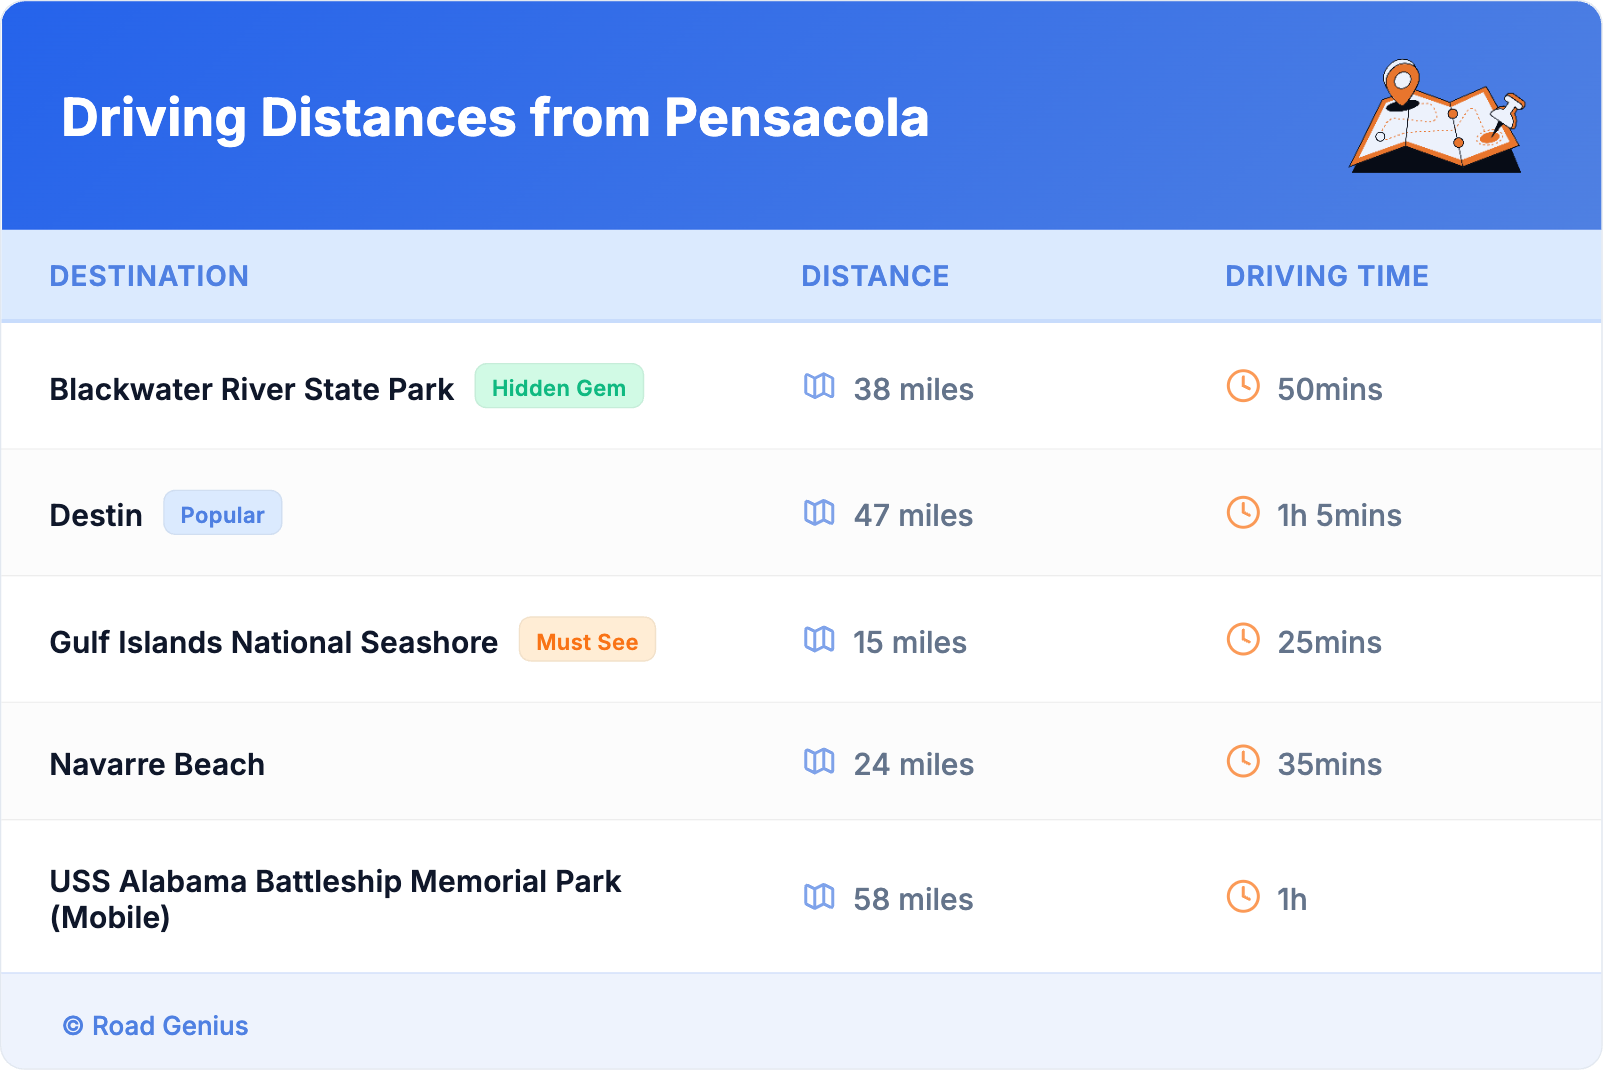The width and height of the screenshot is (1604, 1070).
Task: Click map icon beside 15 miles
Action: click(819, 640)
